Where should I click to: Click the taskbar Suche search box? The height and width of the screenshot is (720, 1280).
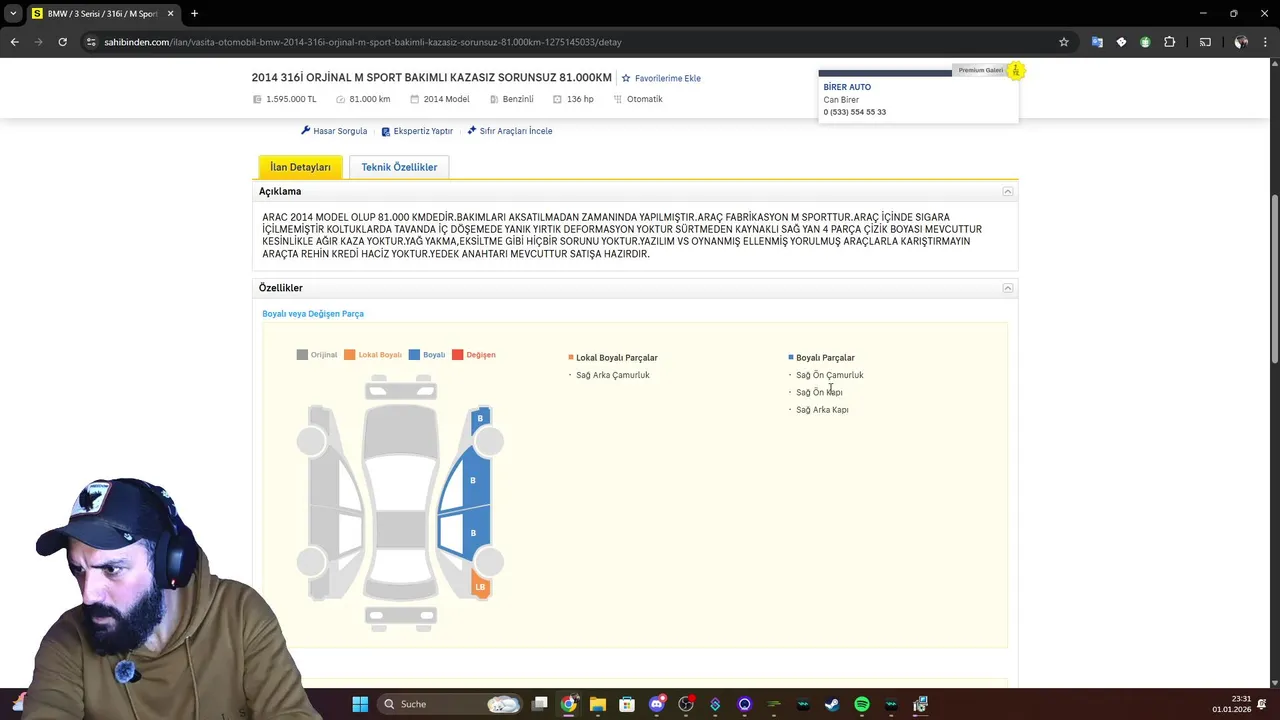[449, 704]
